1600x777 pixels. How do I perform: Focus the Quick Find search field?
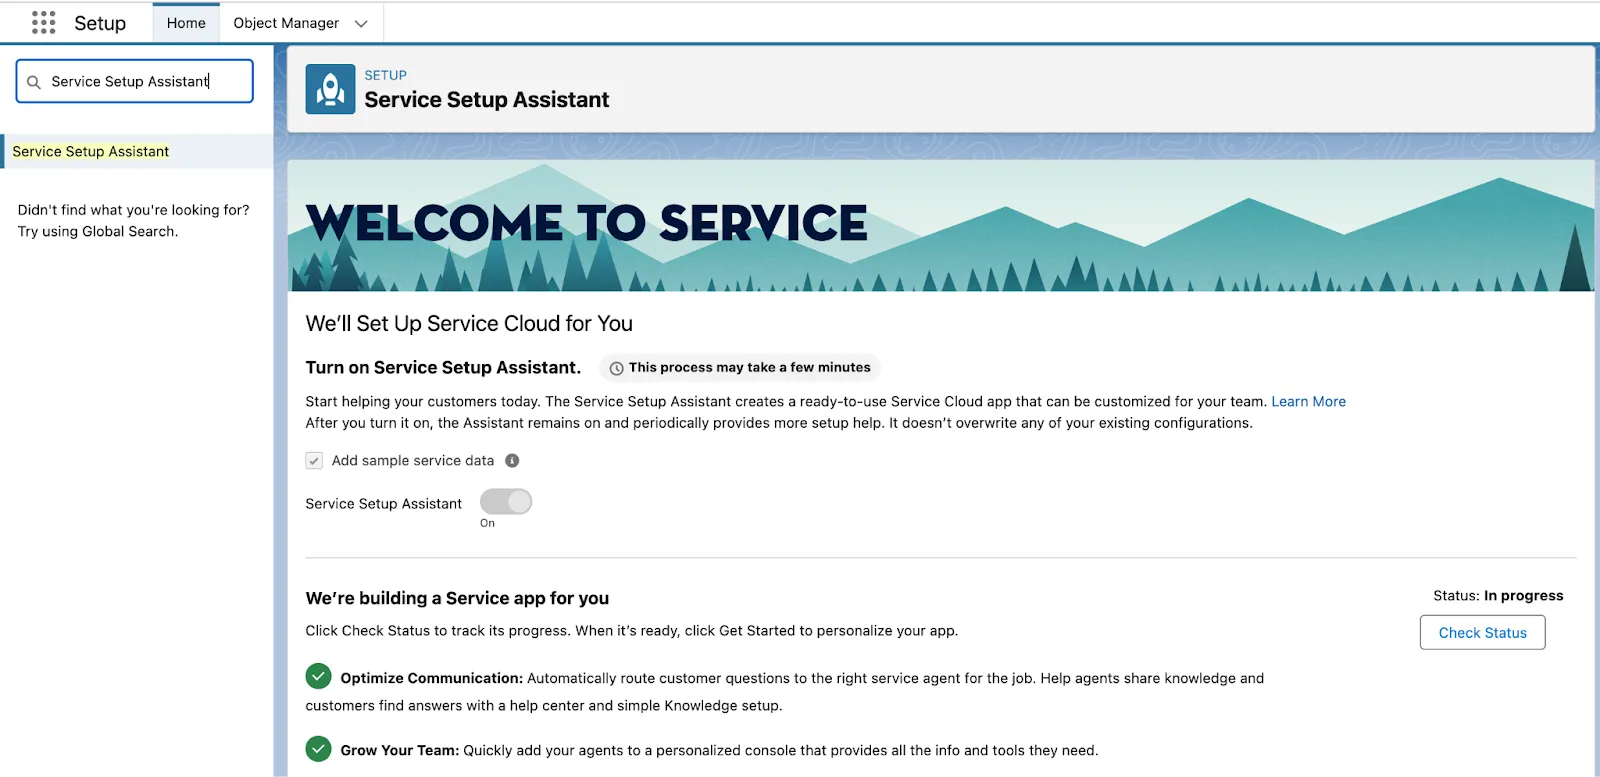tap(135, 81)
